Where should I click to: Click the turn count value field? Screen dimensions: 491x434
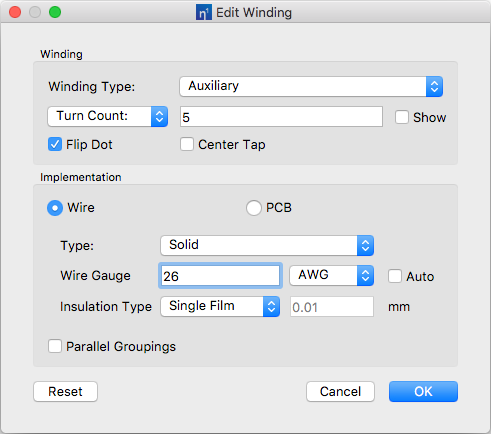point(281,117)
